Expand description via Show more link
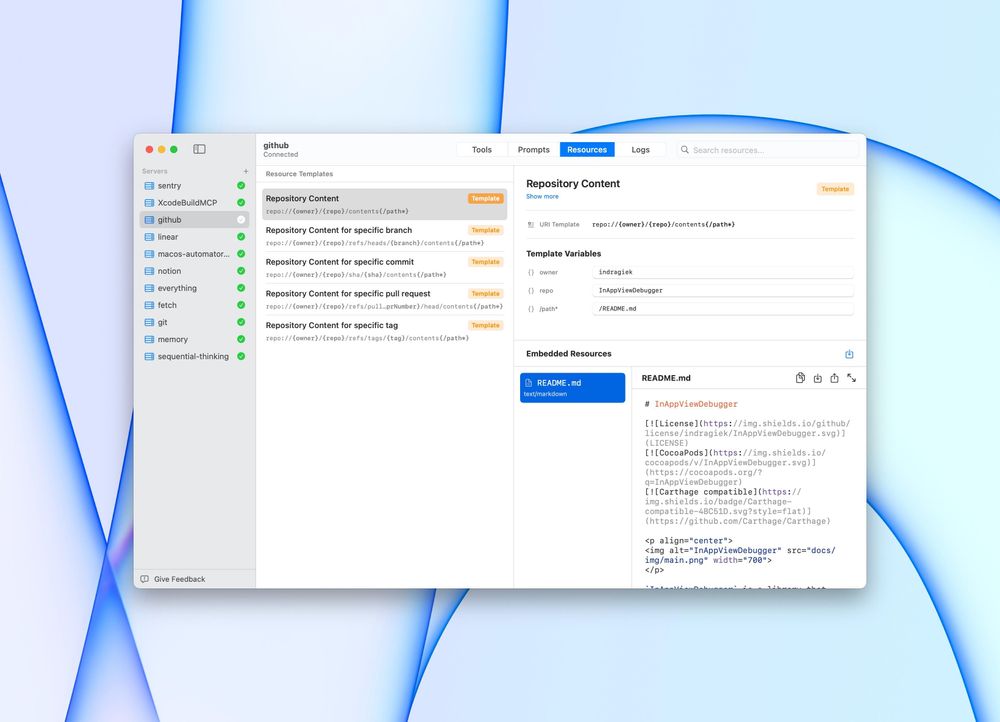The image size is (1000, 722). tap(542, 196)
